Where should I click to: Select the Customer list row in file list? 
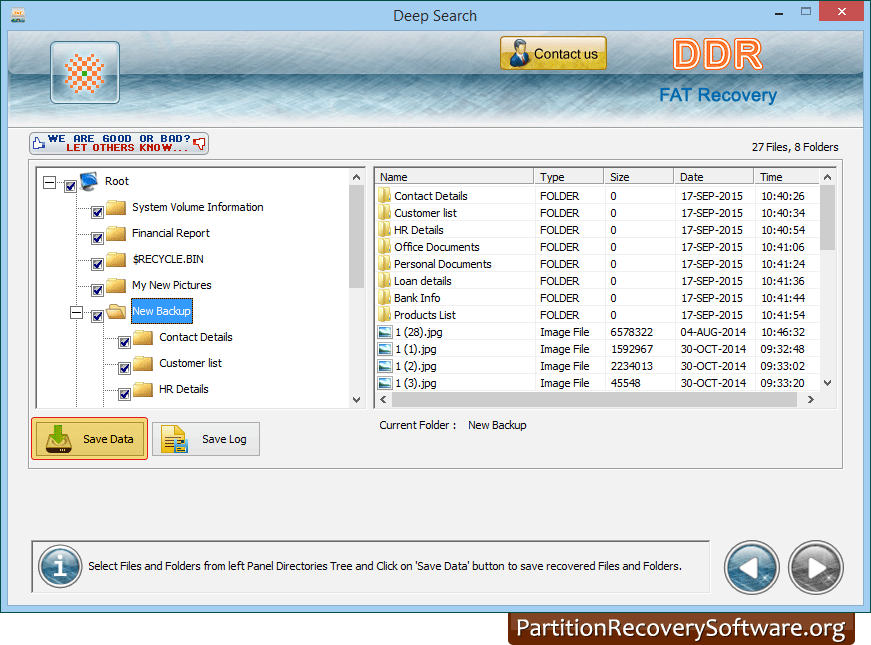click(598, 213)
